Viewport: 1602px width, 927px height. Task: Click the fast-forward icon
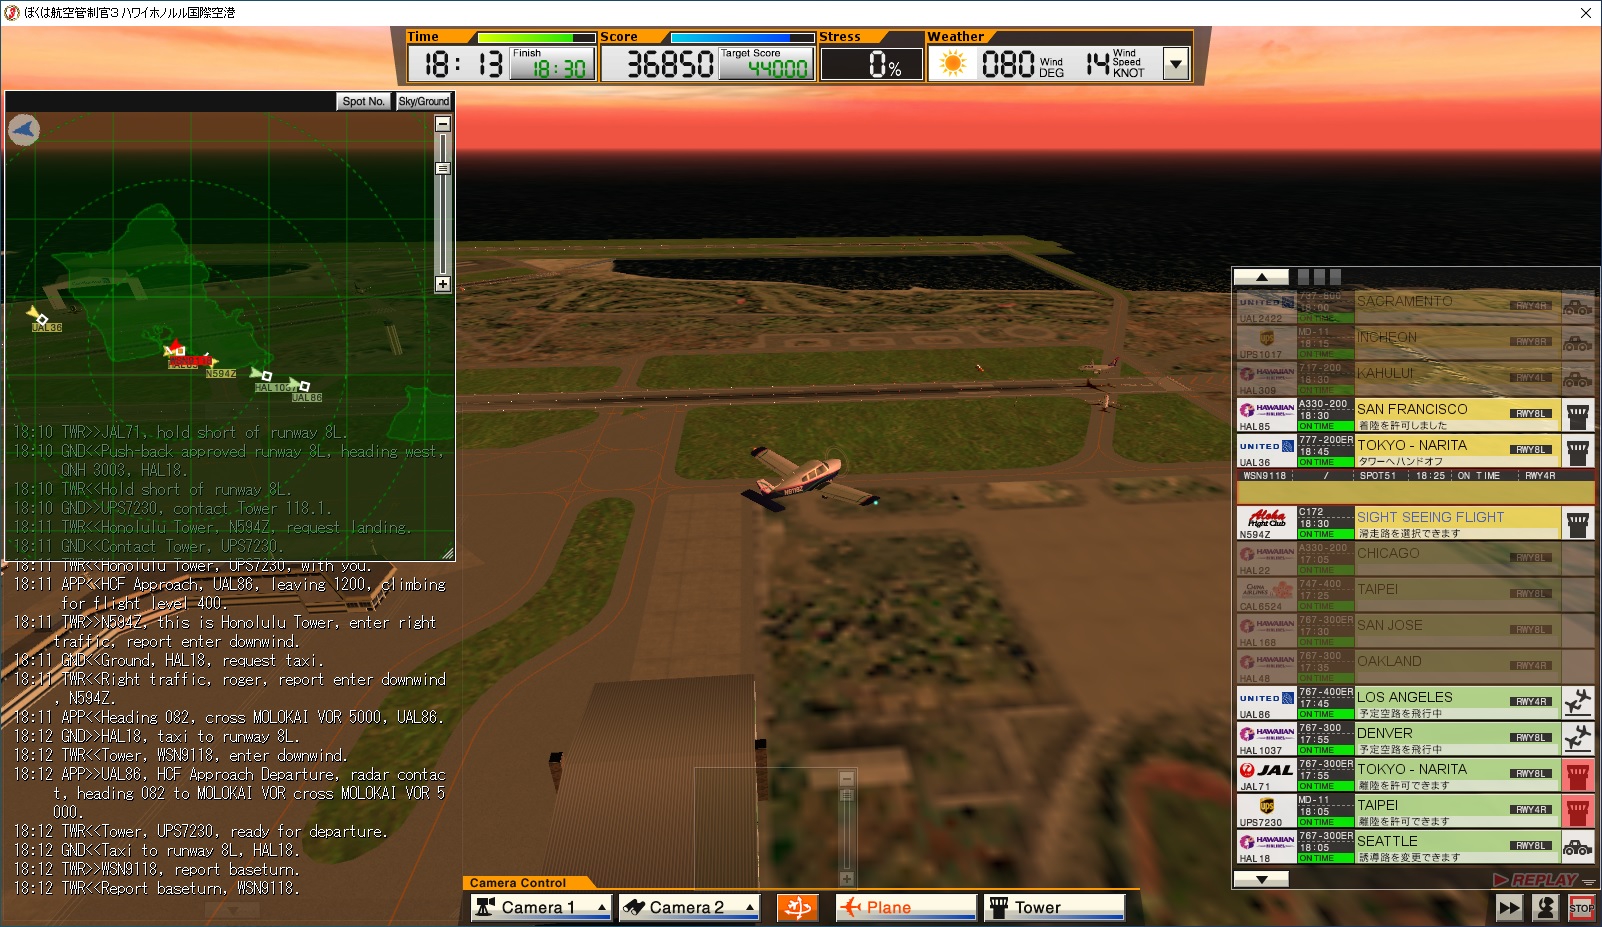[x=1509, y=908]
